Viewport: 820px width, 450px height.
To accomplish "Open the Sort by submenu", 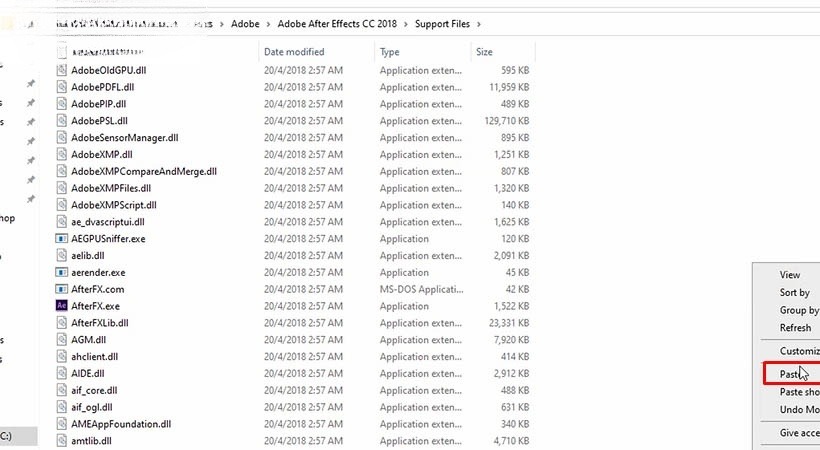I will (794, 292).
